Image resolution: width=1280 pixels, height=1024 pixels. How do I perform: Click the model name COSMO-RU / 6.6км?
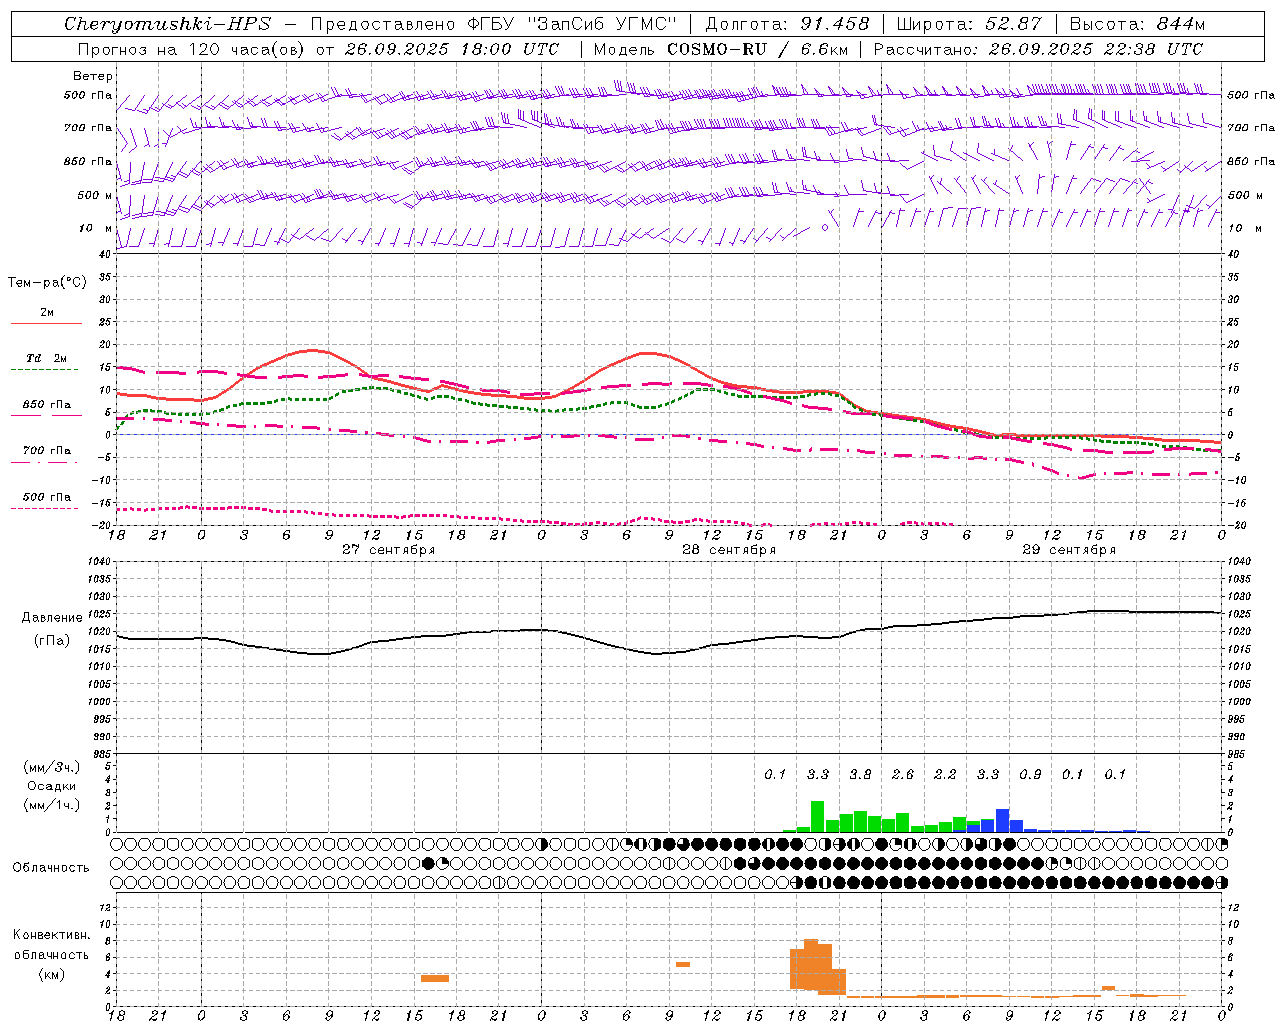pos(760,49)
